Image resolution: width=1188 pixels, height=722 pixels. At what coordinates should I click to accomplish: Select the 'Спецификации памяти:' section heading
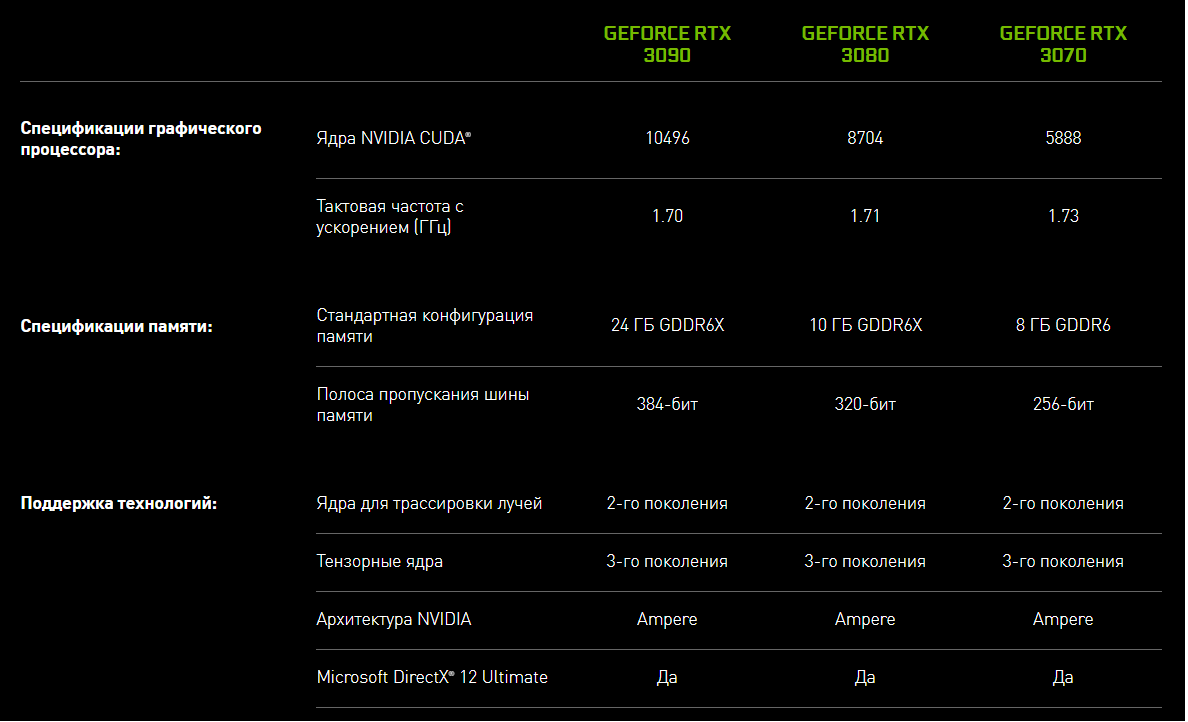pos(117,327)
